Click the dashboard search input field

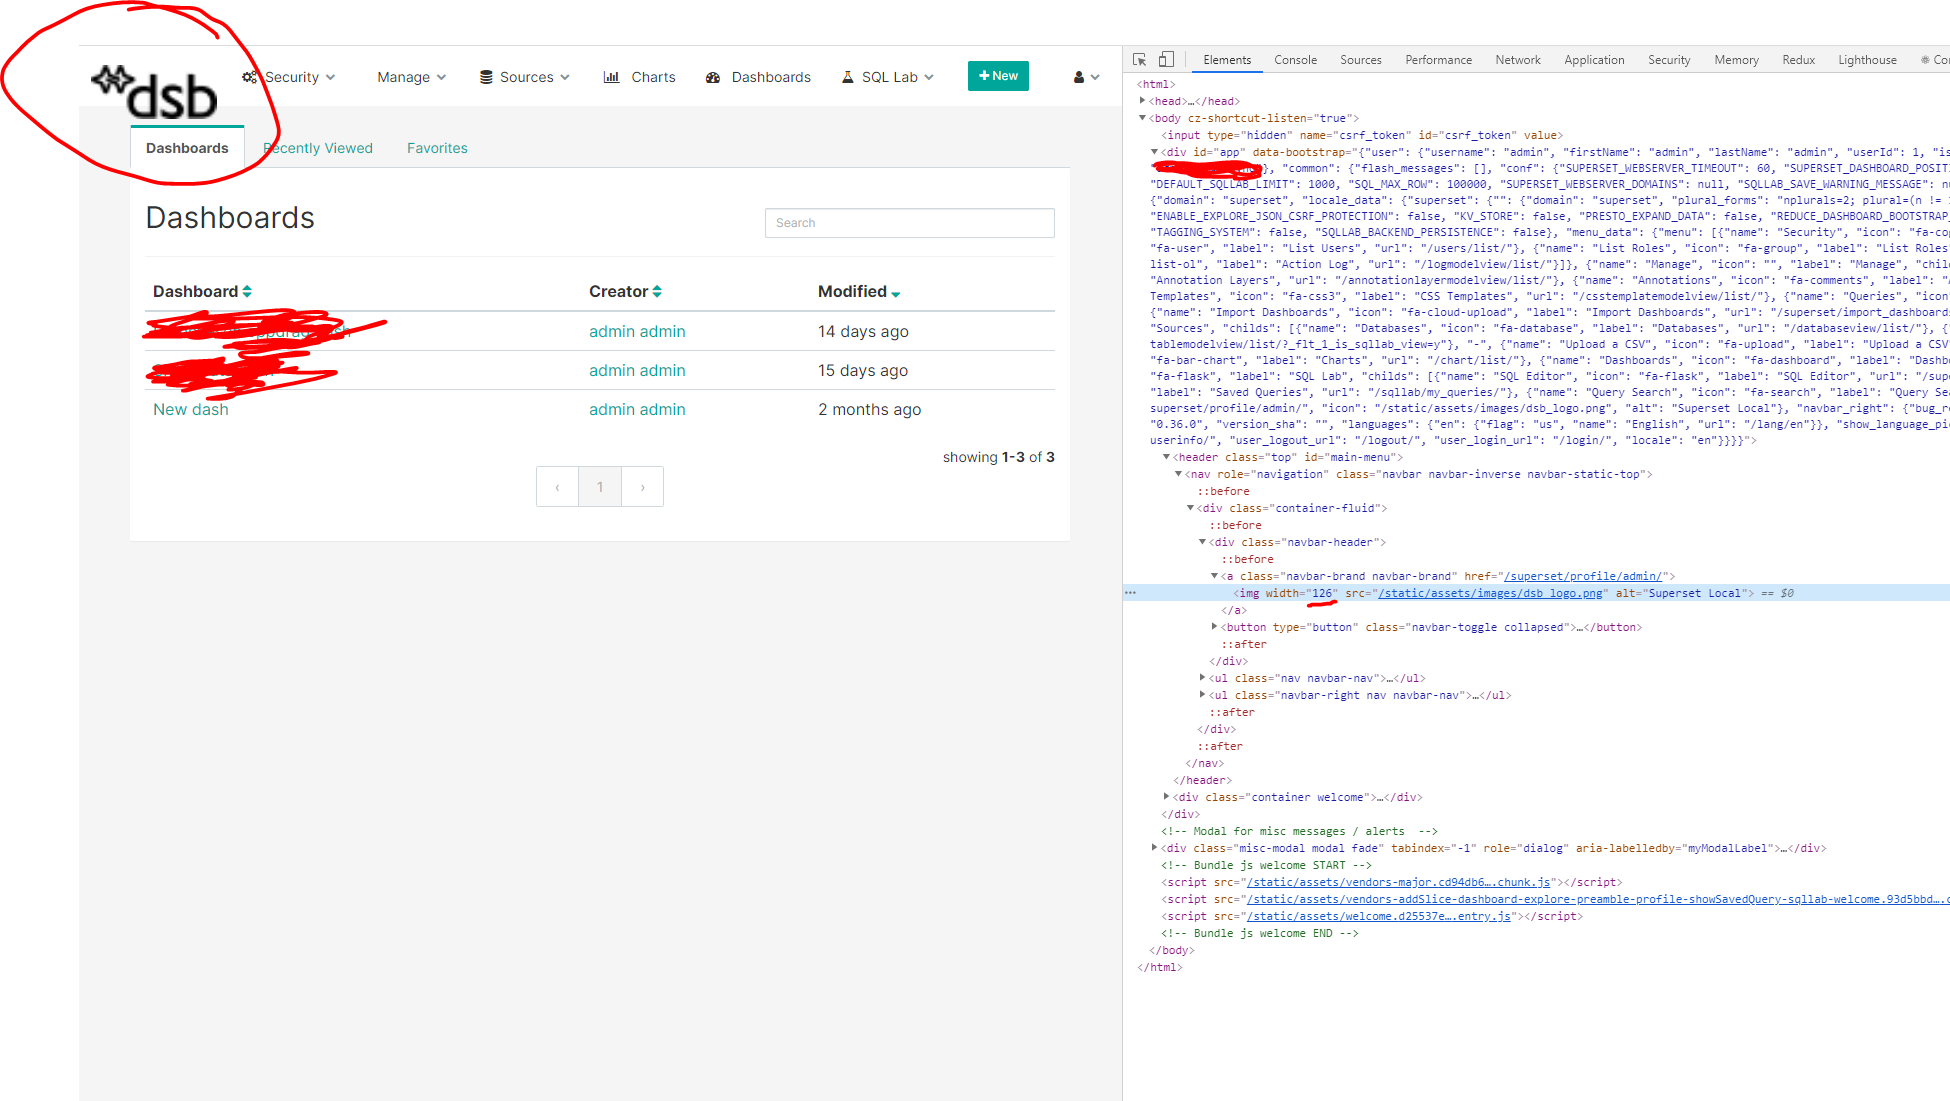coord(909,222)
